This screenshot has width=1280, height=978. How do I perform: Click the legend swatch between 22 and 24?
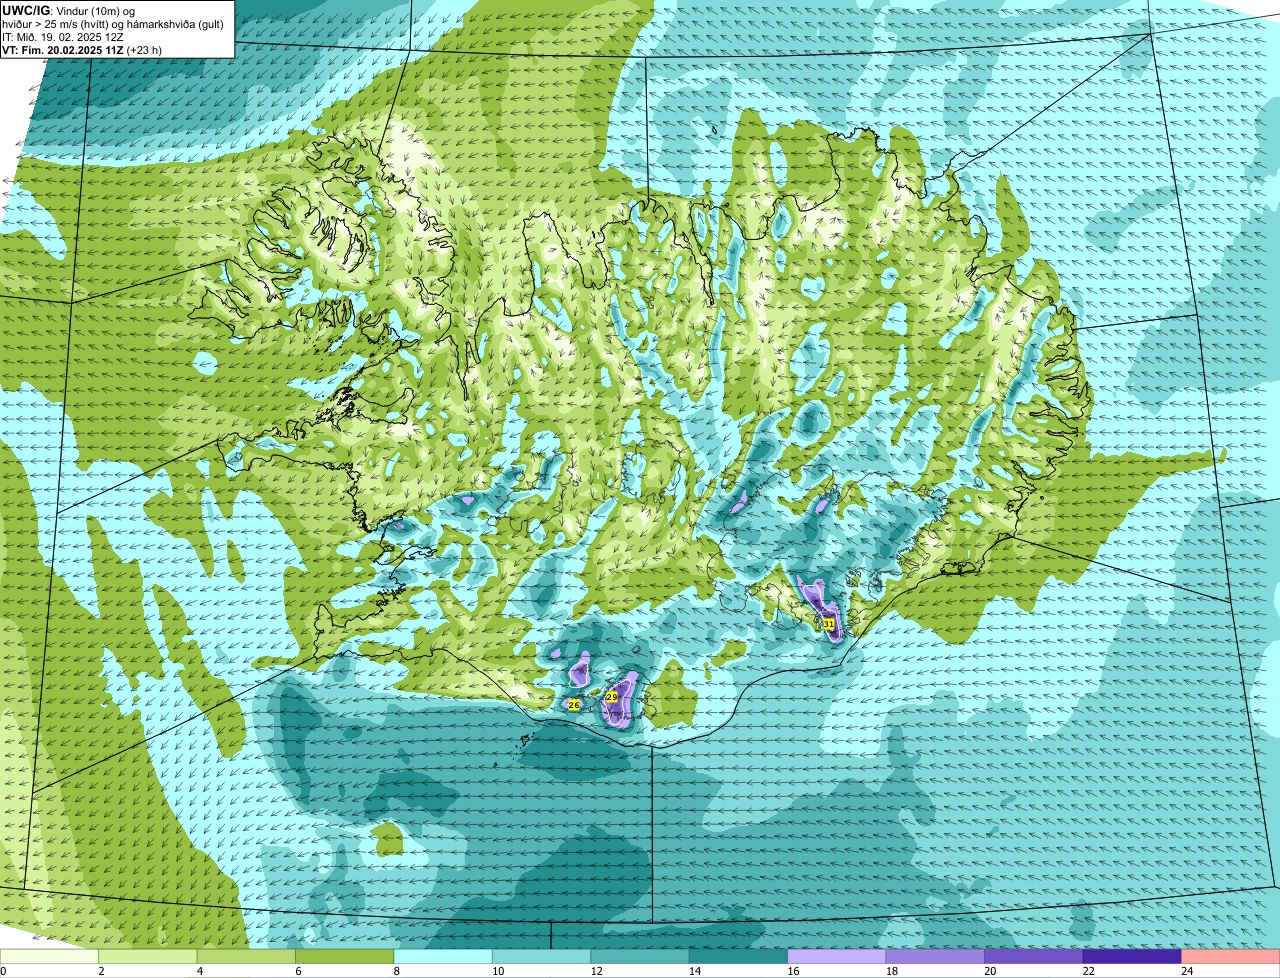point(1133,957)
